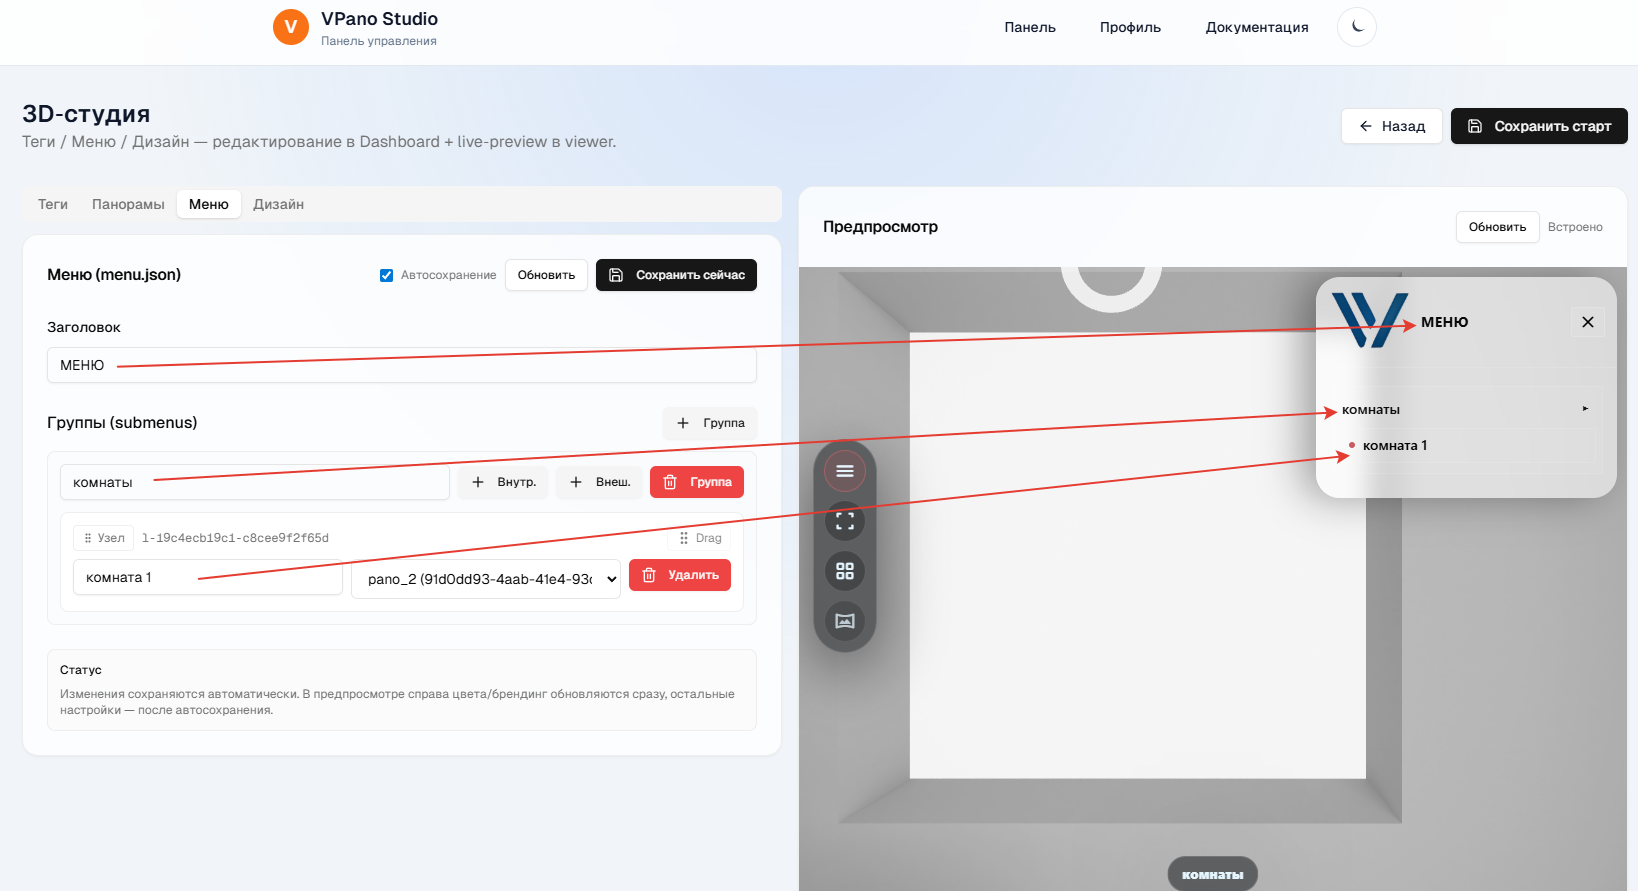Enter fullscreen in the preview viewer
The height and width of the screenshot is (891, 1638).
(x=845, y=521)
